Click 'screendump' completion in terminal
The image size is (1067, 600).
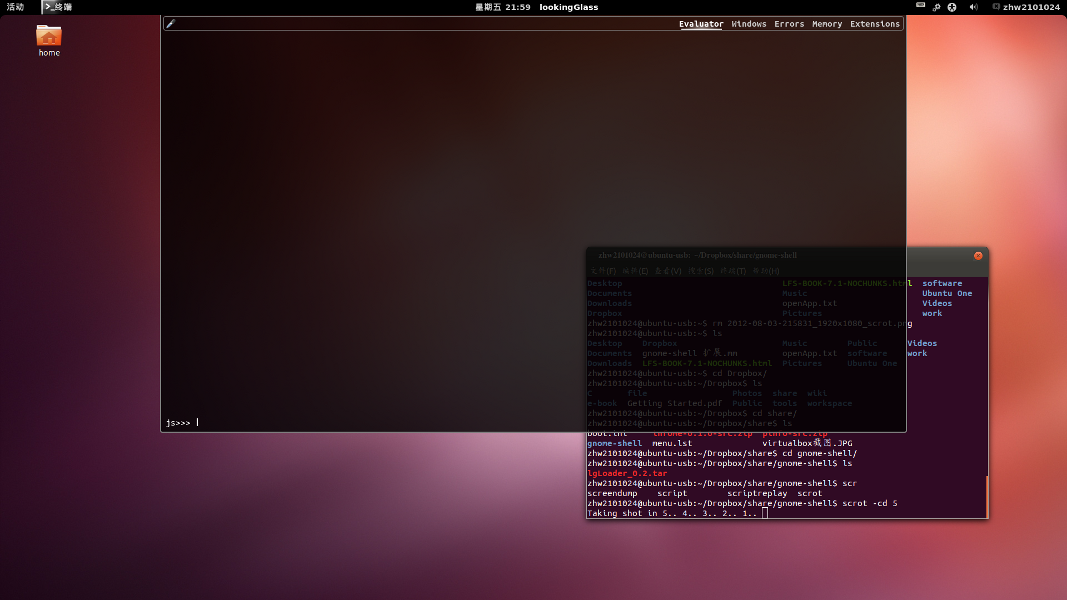tap(612, 493)
